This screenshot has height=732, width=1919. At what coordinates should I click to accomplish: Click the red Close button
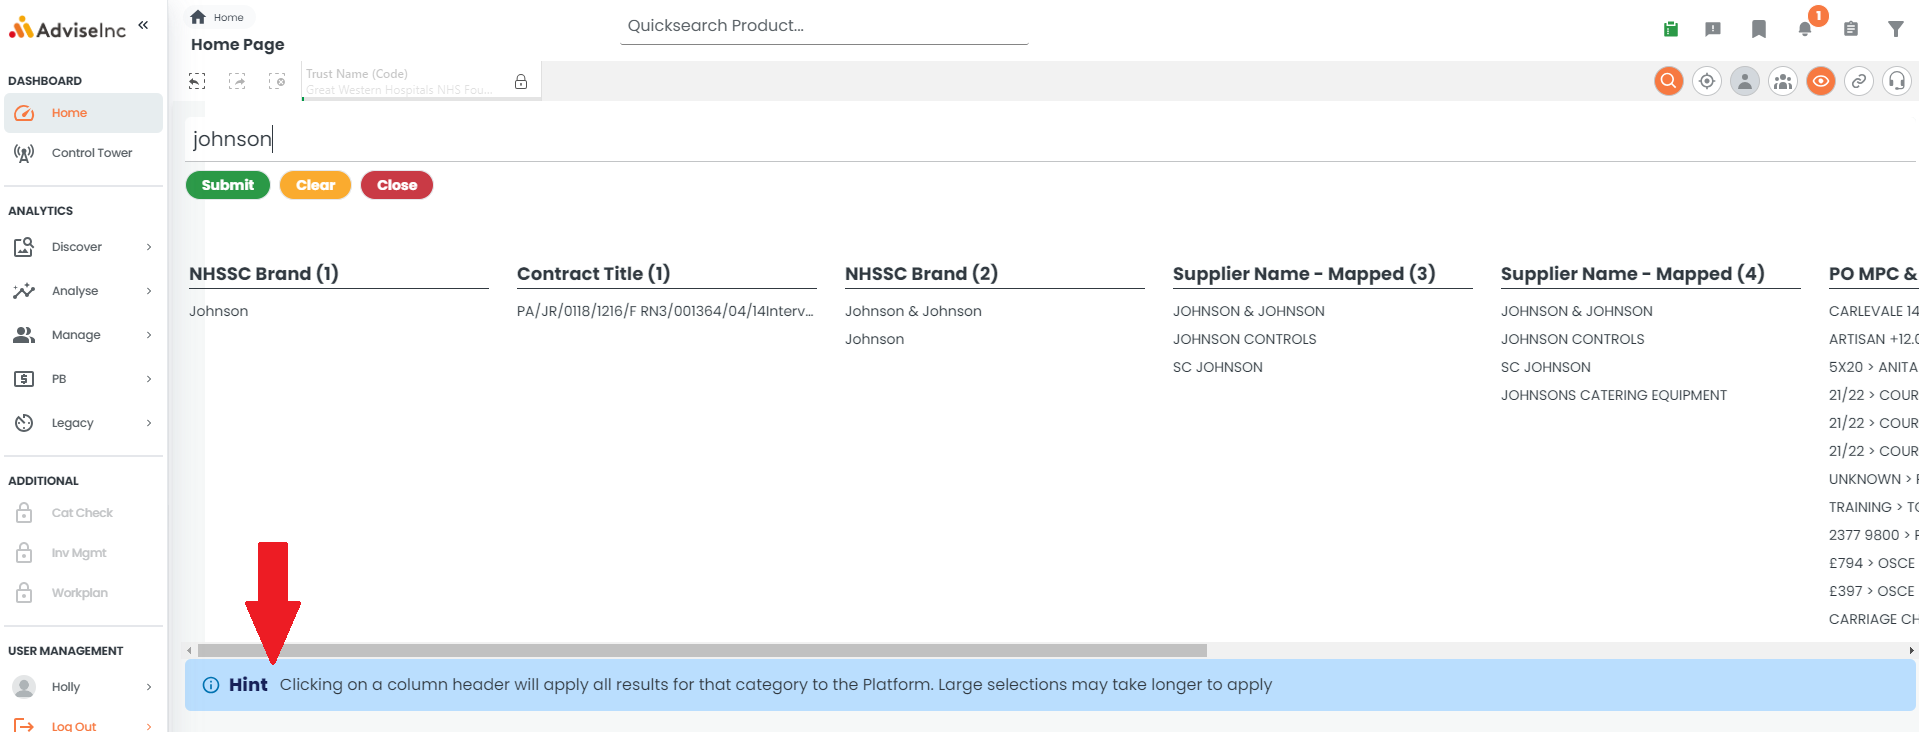[397, 185]
